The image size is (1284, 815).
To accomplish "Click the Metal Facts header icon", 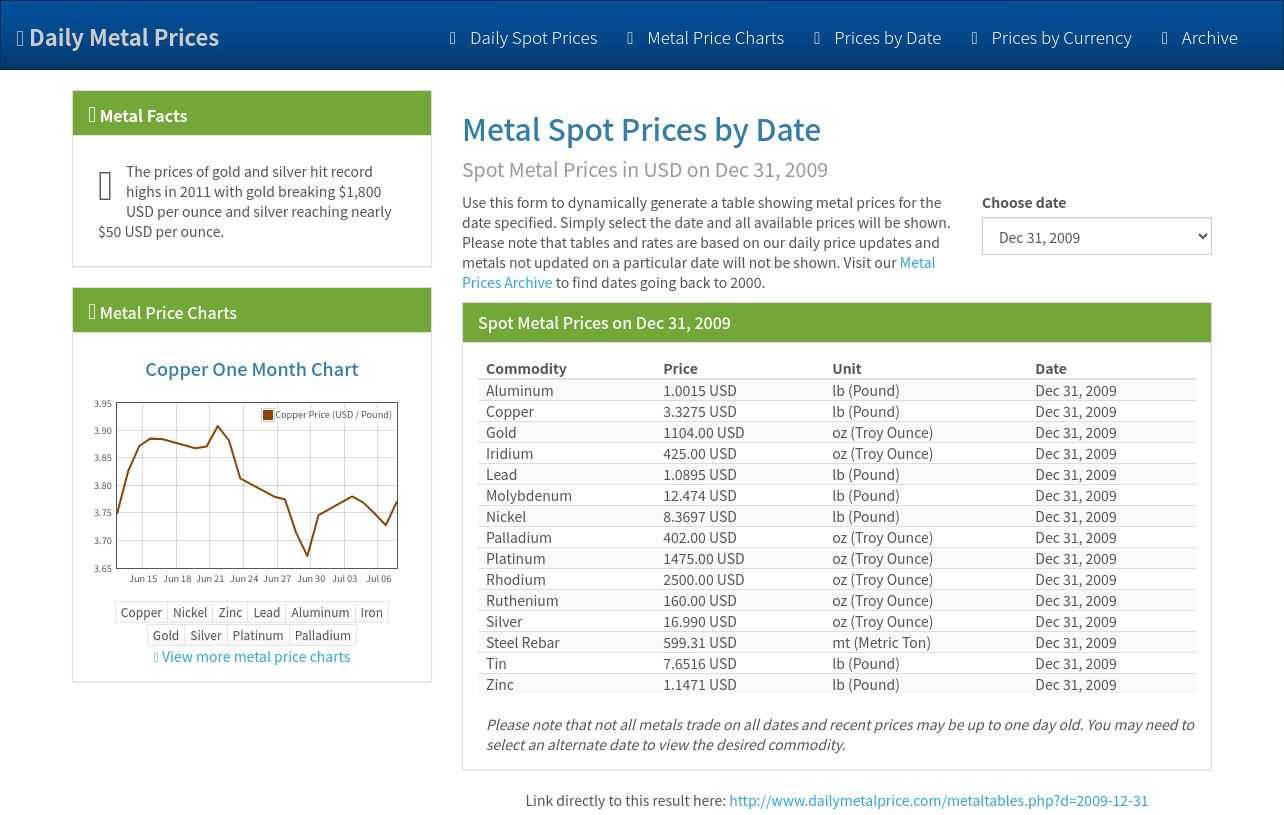I will [92, 115].
